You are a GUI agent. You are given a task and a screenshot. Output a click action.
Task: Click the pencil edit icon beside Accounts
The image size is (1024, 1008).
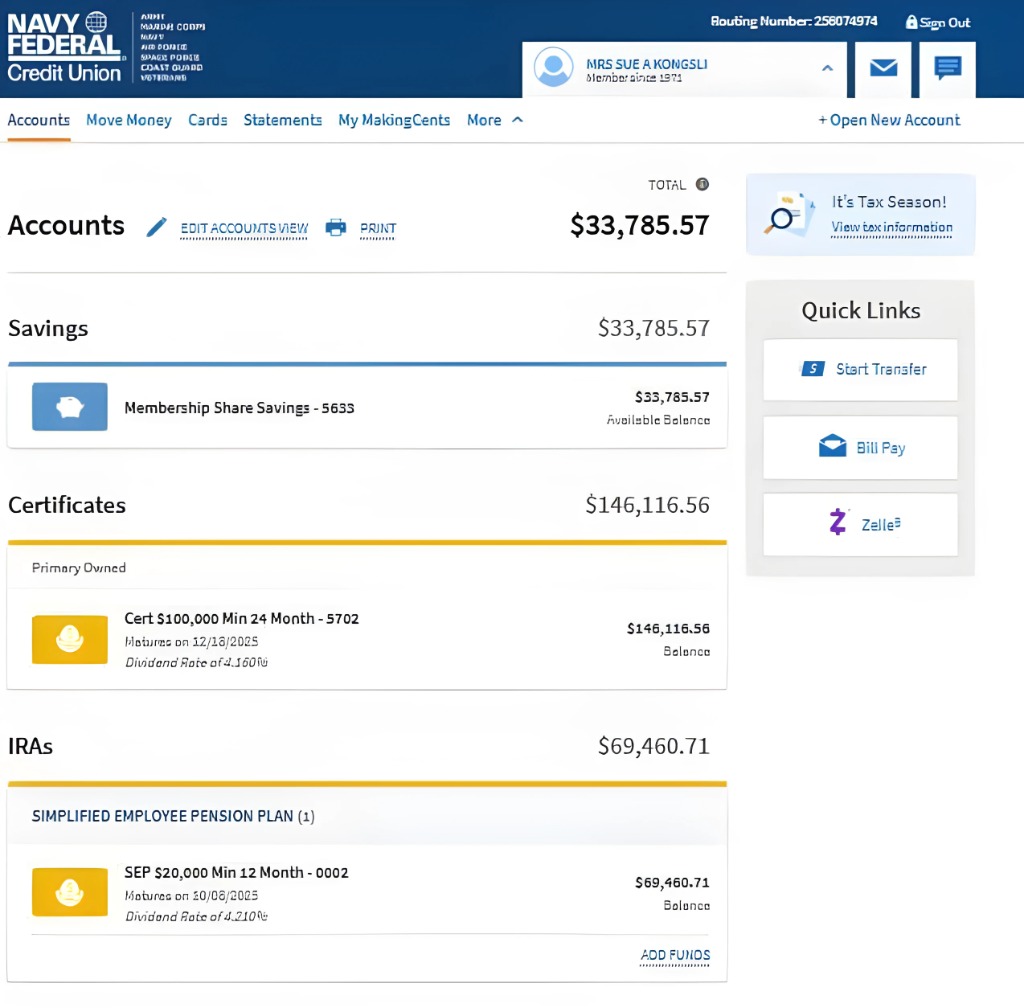(156, 227)
